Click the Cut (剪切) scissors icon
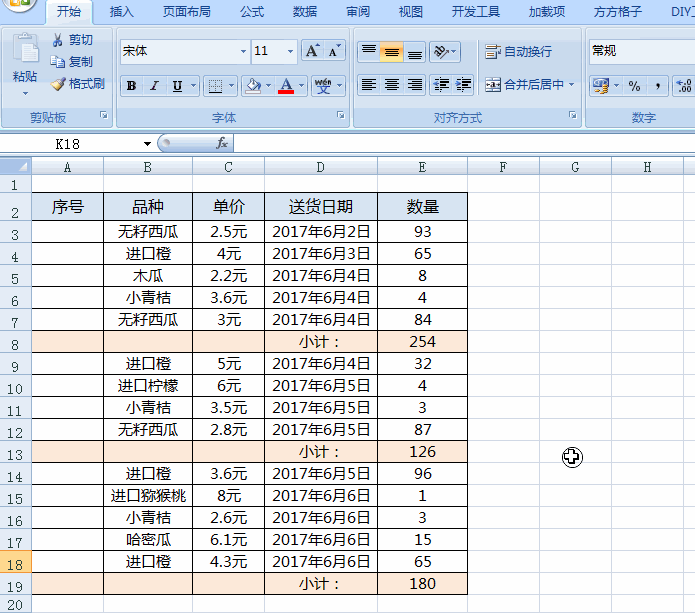 tap(58, 40)
